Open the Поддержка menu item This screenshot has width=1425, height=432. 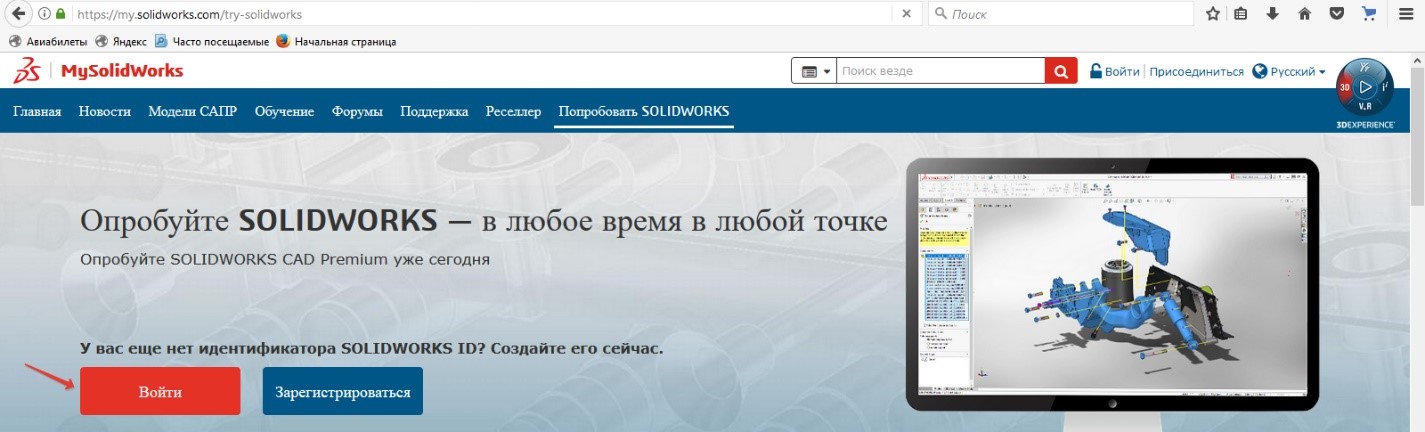[x=434, y=112]
